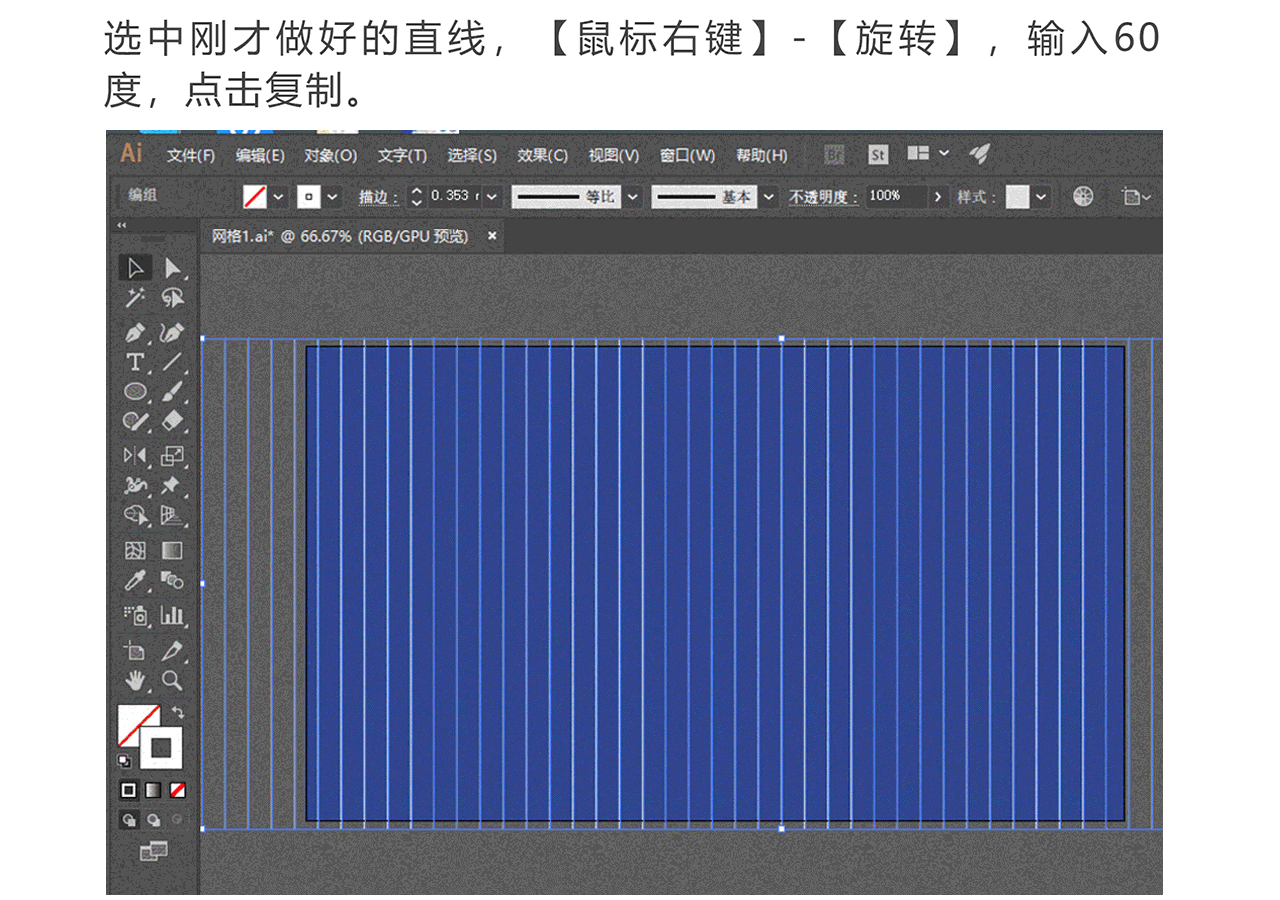
Task: Open the Bridge (Br) icon
Action: (834, 155)
